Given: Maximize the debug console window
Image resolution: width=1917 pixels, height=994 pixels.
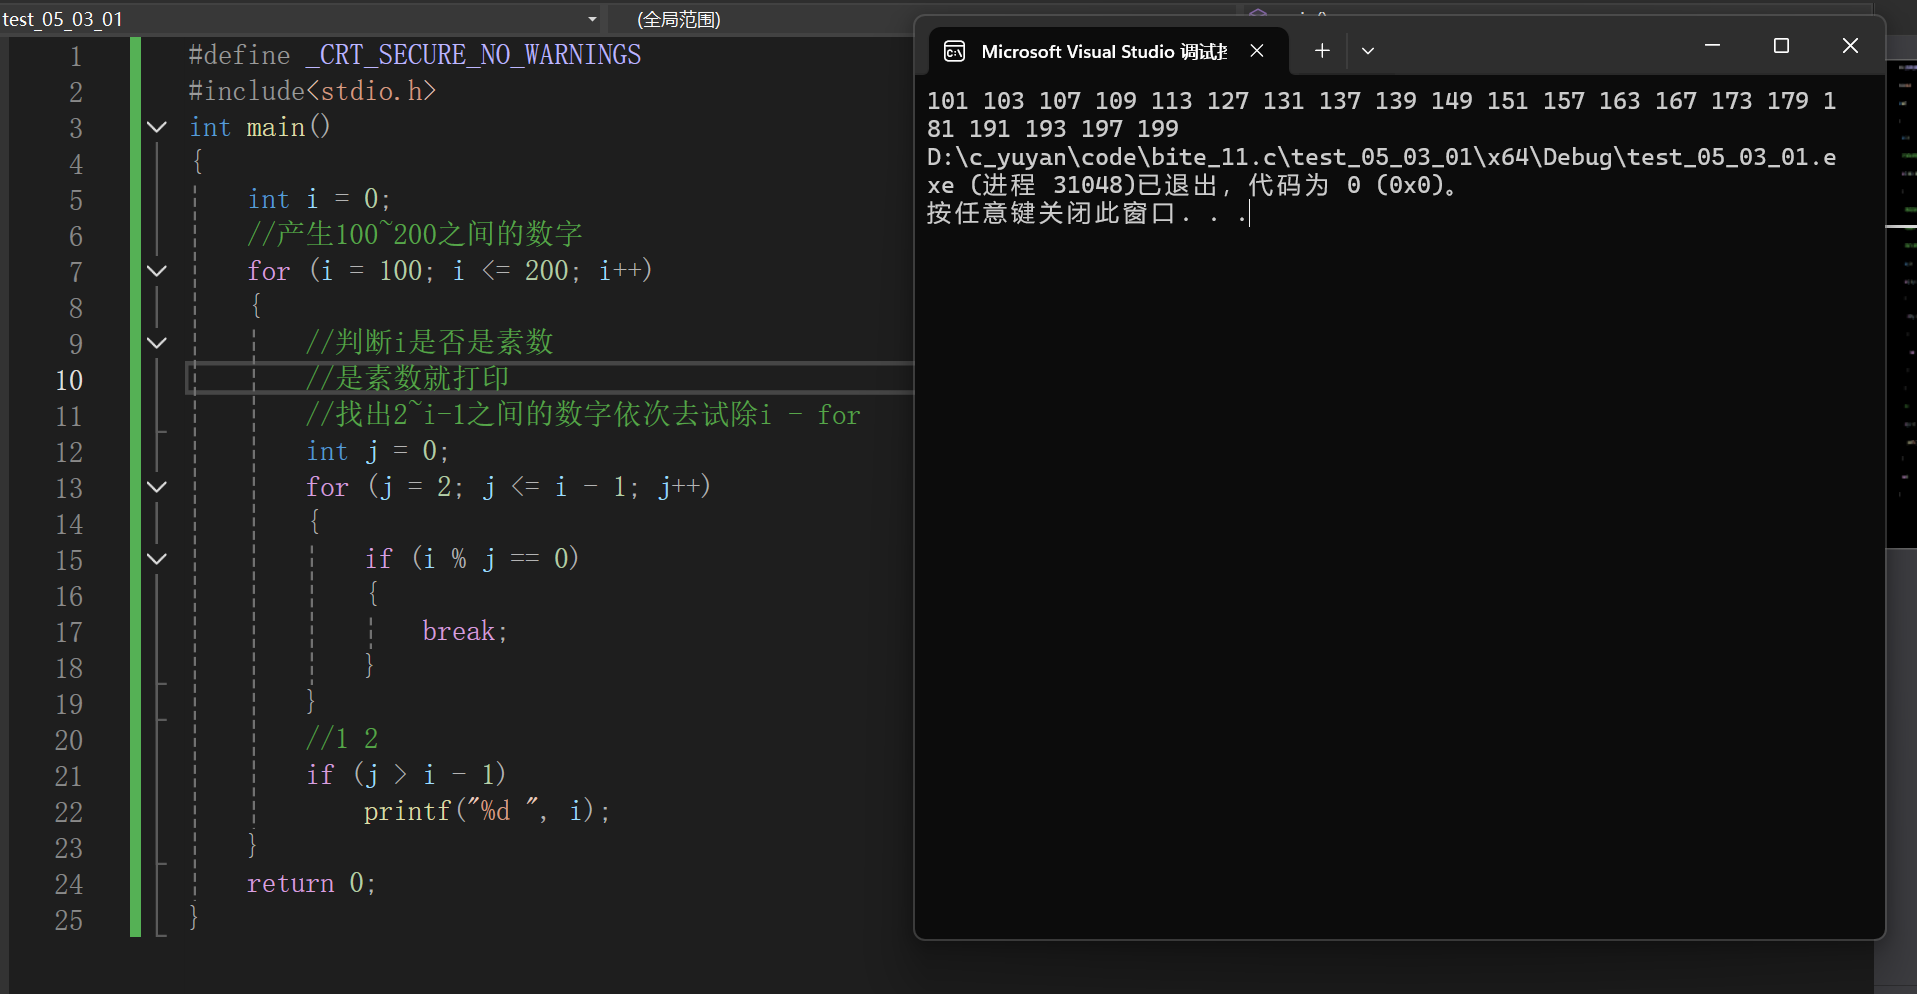Looking at the screenshot, I should pos(1781,46).
